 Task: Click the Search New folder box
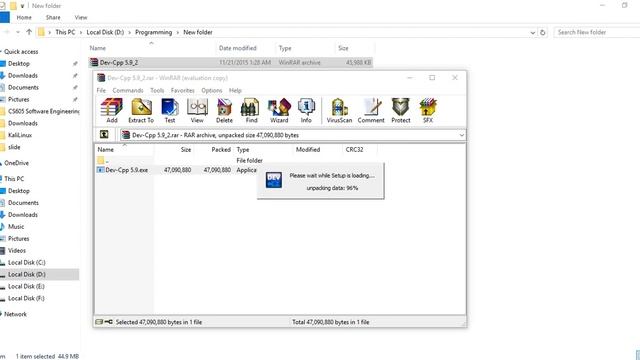tap(596, 32)
